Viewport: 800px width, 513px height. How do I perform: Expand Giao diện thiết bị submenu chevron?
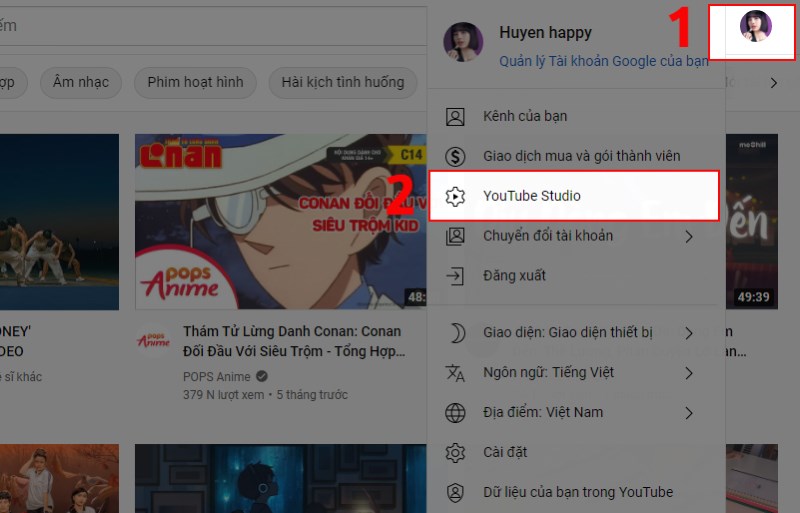(689, 333)
